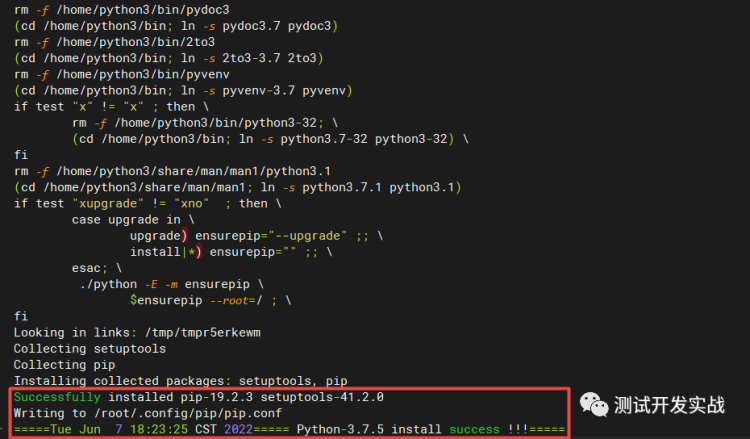Click the line 'upgrade) ensurepip="--upgrade" ;; \'
This screenshot has height=439, width=750.
[x=256, y=236]
